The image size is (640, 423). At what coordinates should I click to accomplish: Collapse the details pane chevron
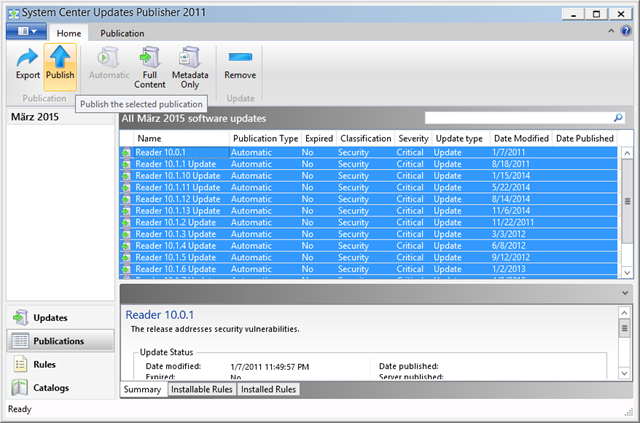click(625, 293)
